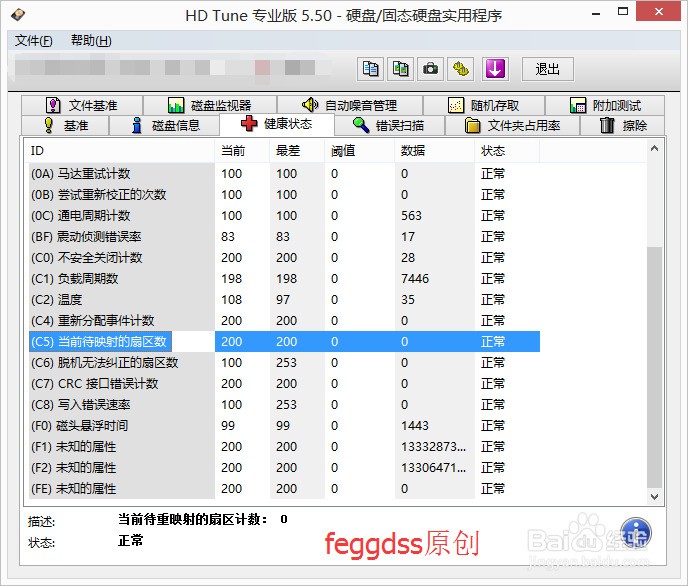Click data value 13332873... in F1 row
The height and width of the screenshot is (586, 688).
[x=434, y=447]
